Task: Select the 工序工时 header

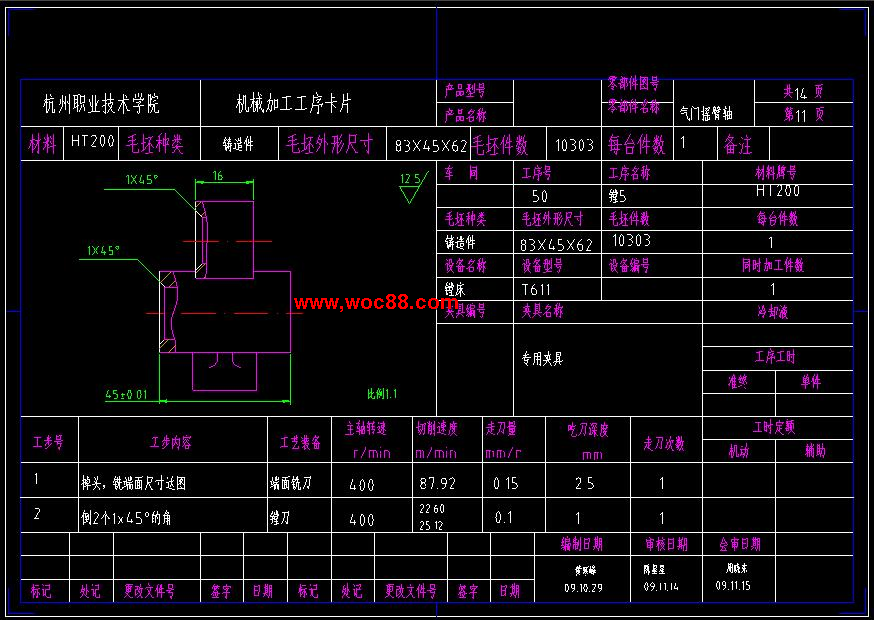Action: click(775, 357)
